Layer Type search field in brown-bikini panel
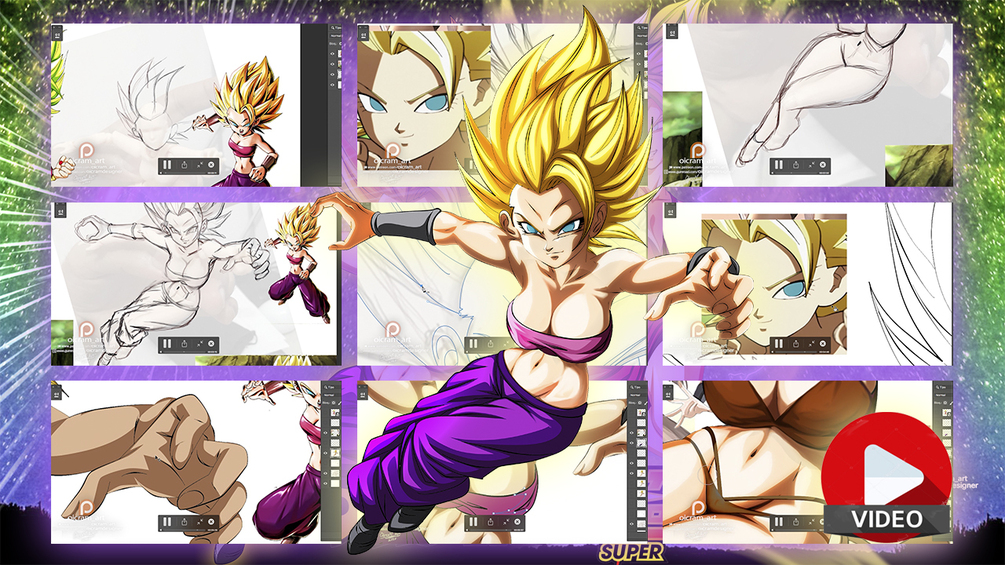 [x=943, y=387]
